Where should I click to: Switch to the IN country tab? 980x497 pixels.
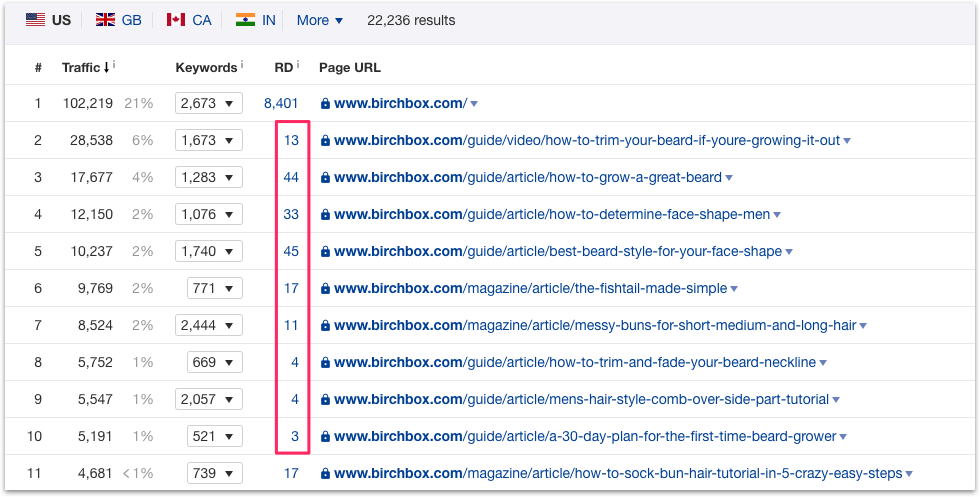pyautogui.click(x=256, y=20)
